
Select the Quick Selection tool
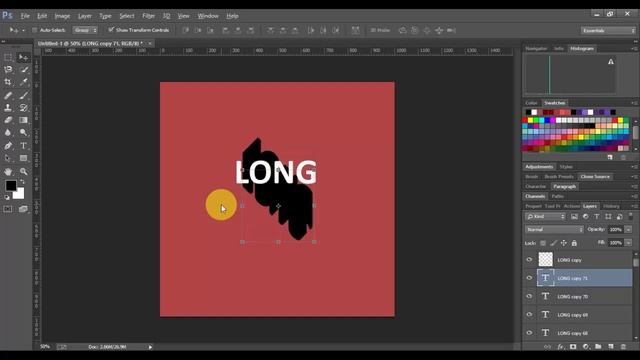coord(24,70)
